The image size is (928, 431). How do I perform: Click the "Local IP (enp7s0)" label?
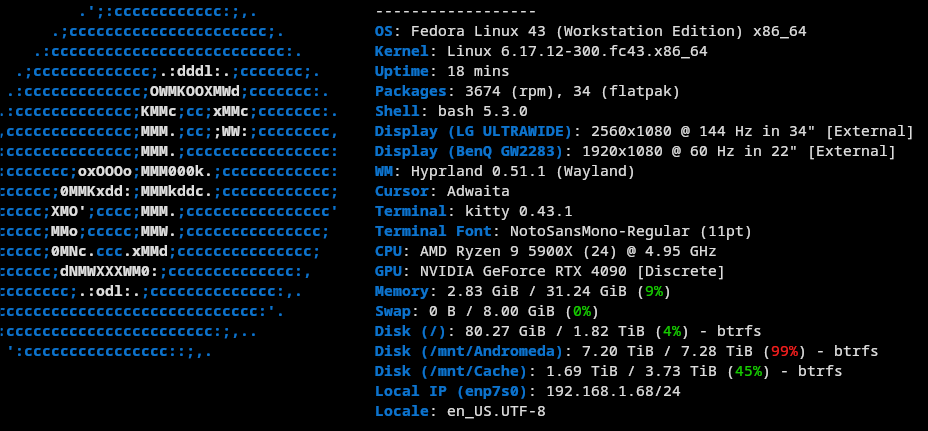pos(451,391)
